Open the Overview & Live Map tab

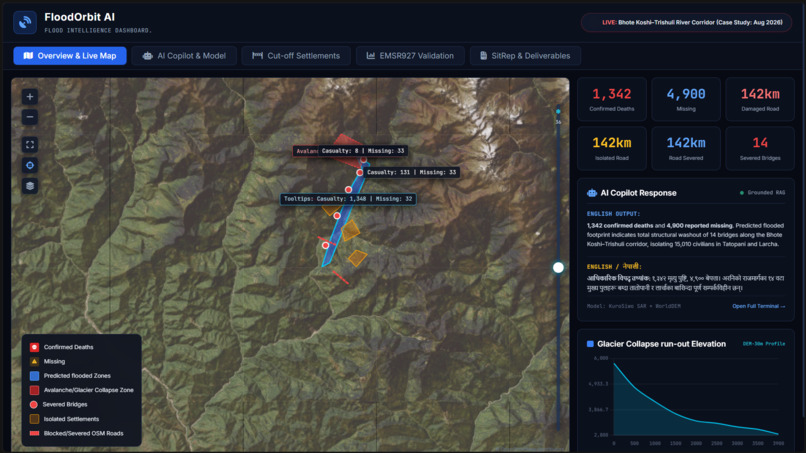70,56
